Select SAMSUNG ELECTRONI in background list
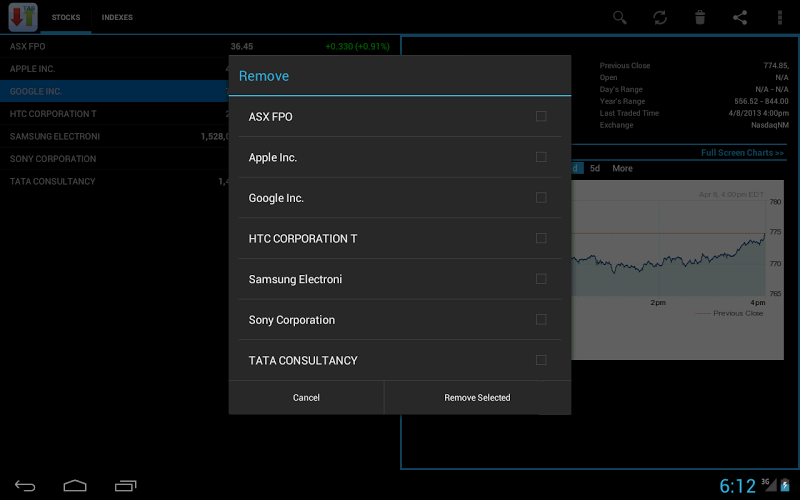800x500 pixels. point(114,136)
